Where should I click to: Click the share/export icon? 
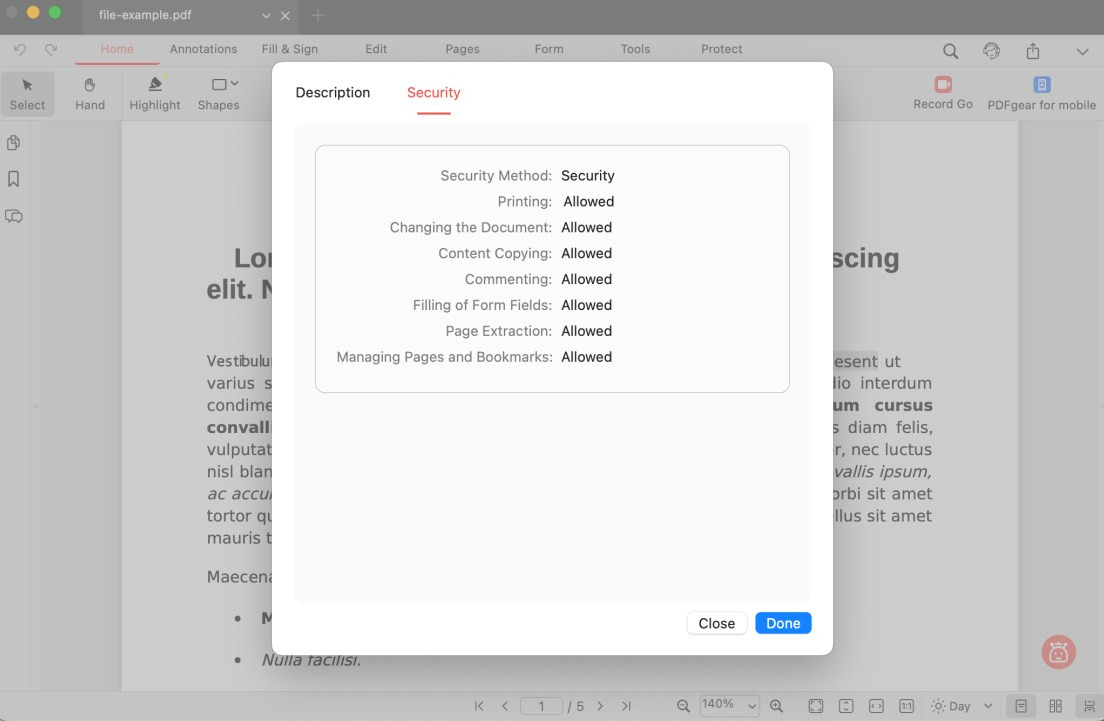point(1033,51)
